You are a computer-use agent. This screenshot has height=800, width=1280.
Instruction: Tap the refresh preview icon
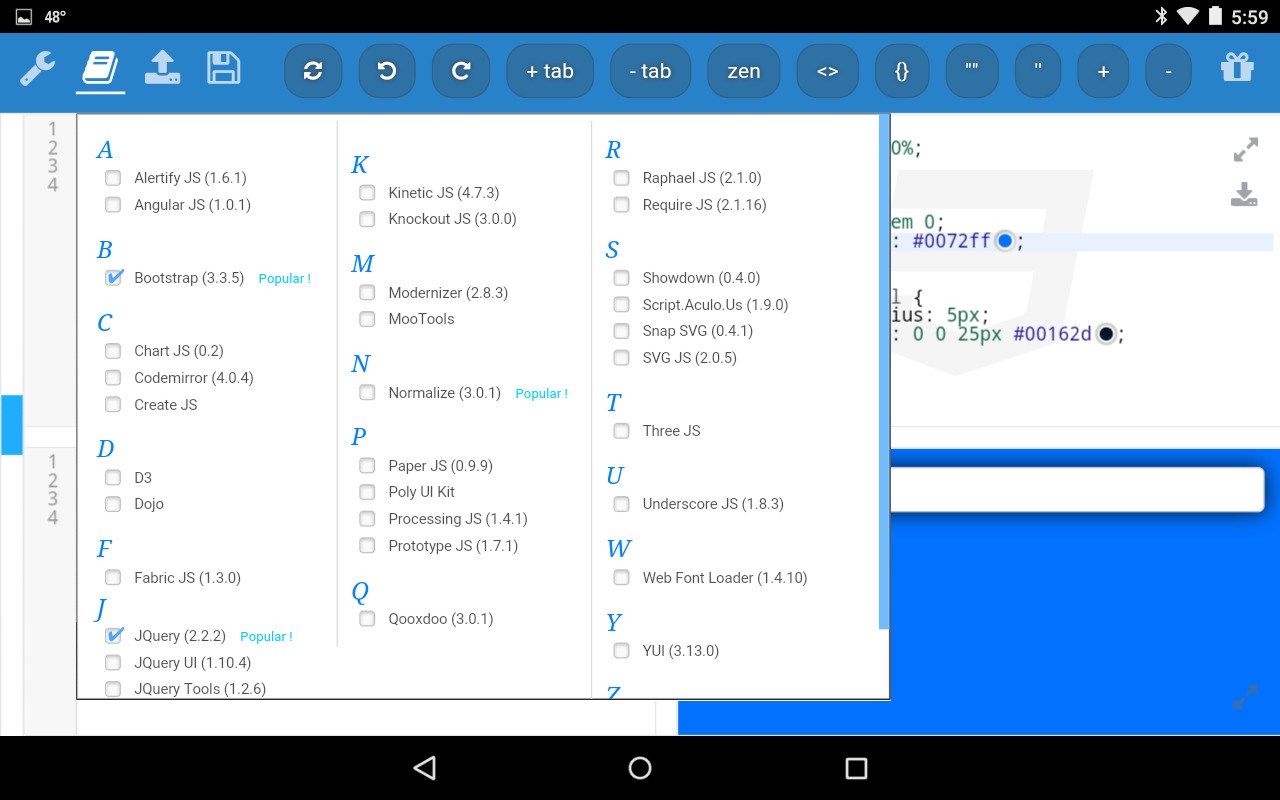pyautogui.click(x=313, y=71)
